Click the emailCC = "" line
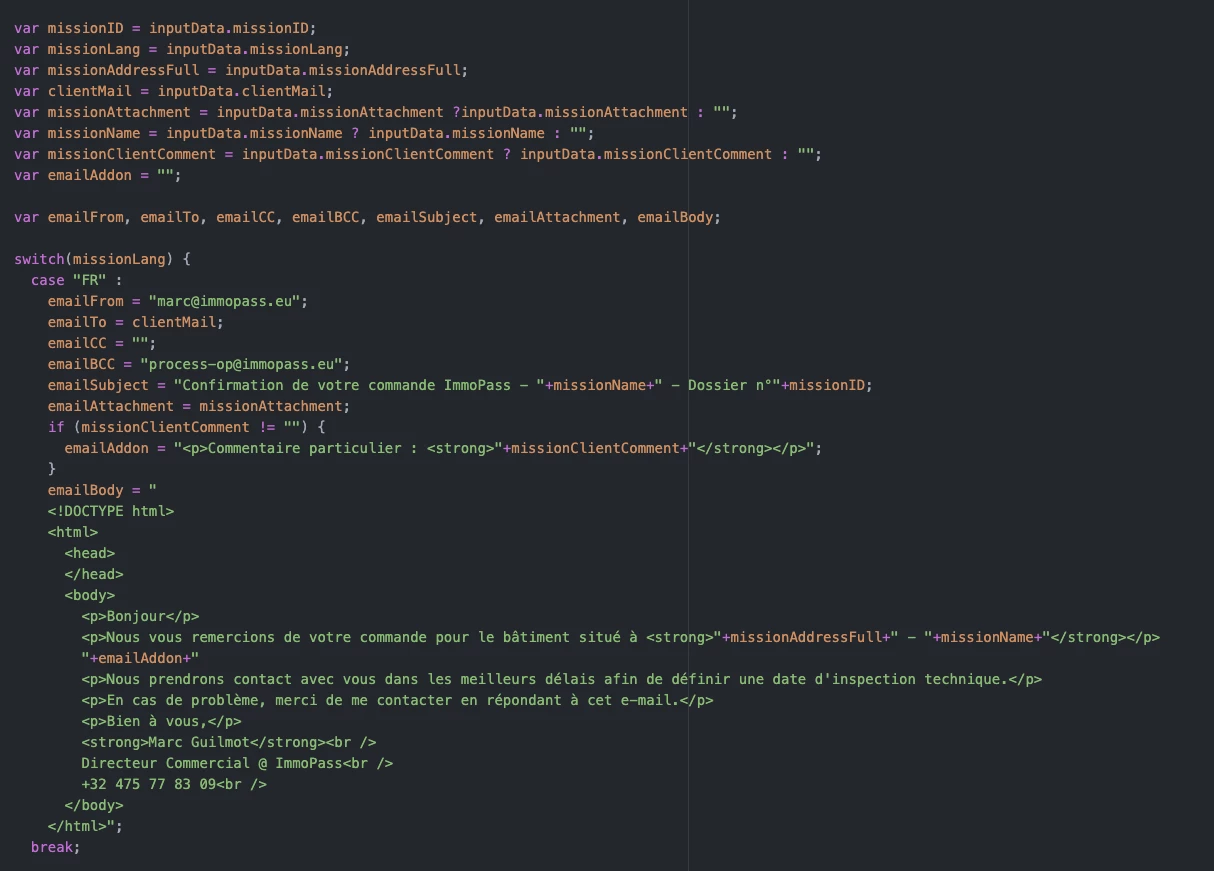 click(102, 343)
